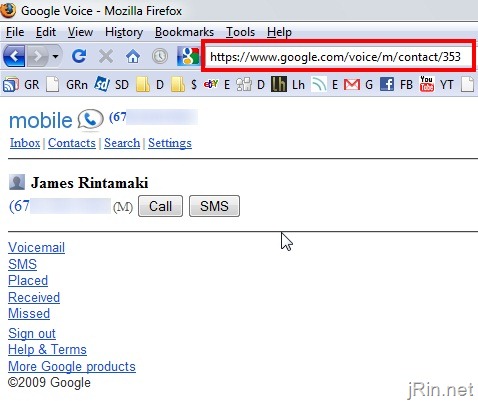478x401 pixels.
Task: Open the Contacts link
Action: [72, 143]
